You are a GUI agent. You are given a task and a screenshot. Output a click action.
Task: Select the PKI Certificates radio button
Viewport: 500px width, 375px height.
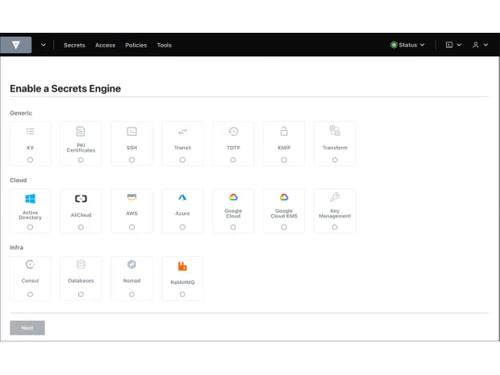(81, 160)
